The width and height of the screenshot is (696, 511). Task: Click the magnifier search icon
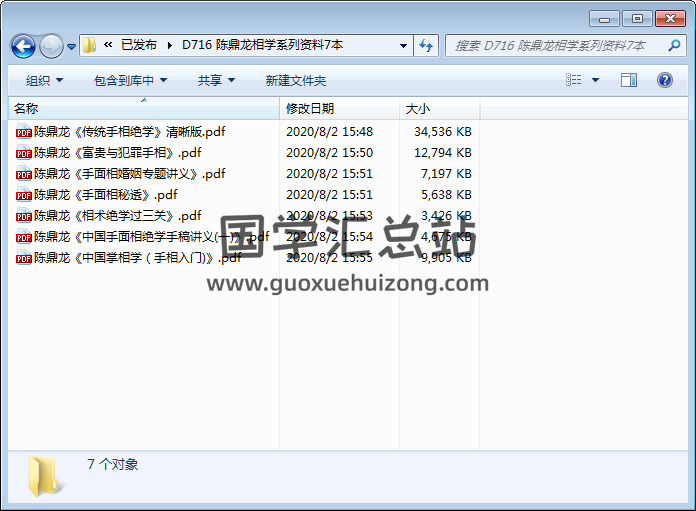674,45
